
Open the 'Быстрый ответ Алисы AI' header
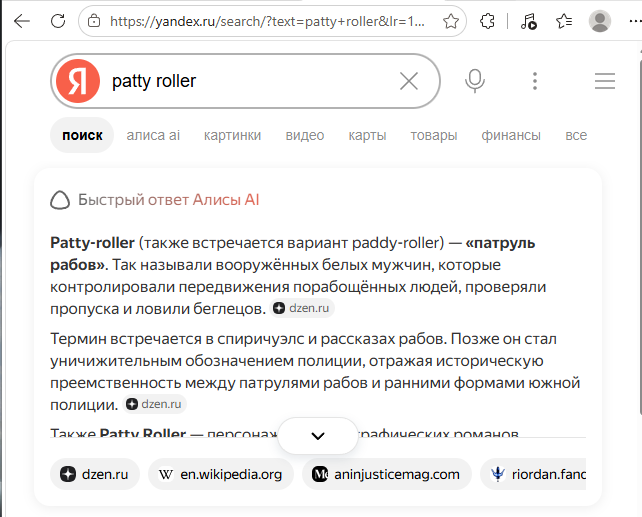tap(168, 200)
